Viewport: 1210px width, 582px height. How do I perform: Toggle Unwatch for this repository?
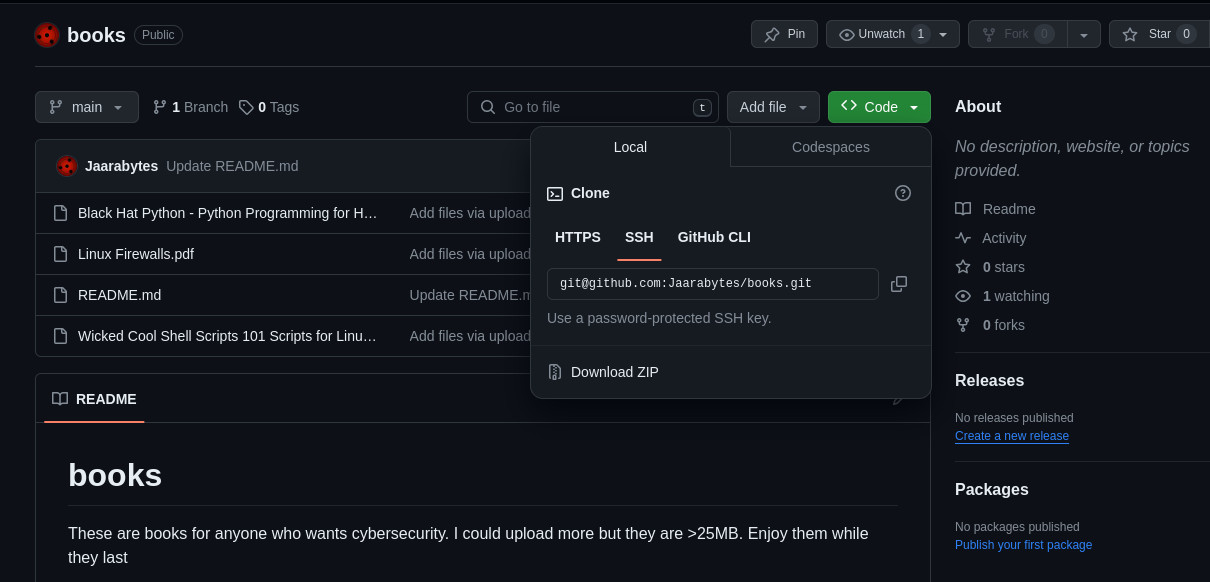pos(880,34)
